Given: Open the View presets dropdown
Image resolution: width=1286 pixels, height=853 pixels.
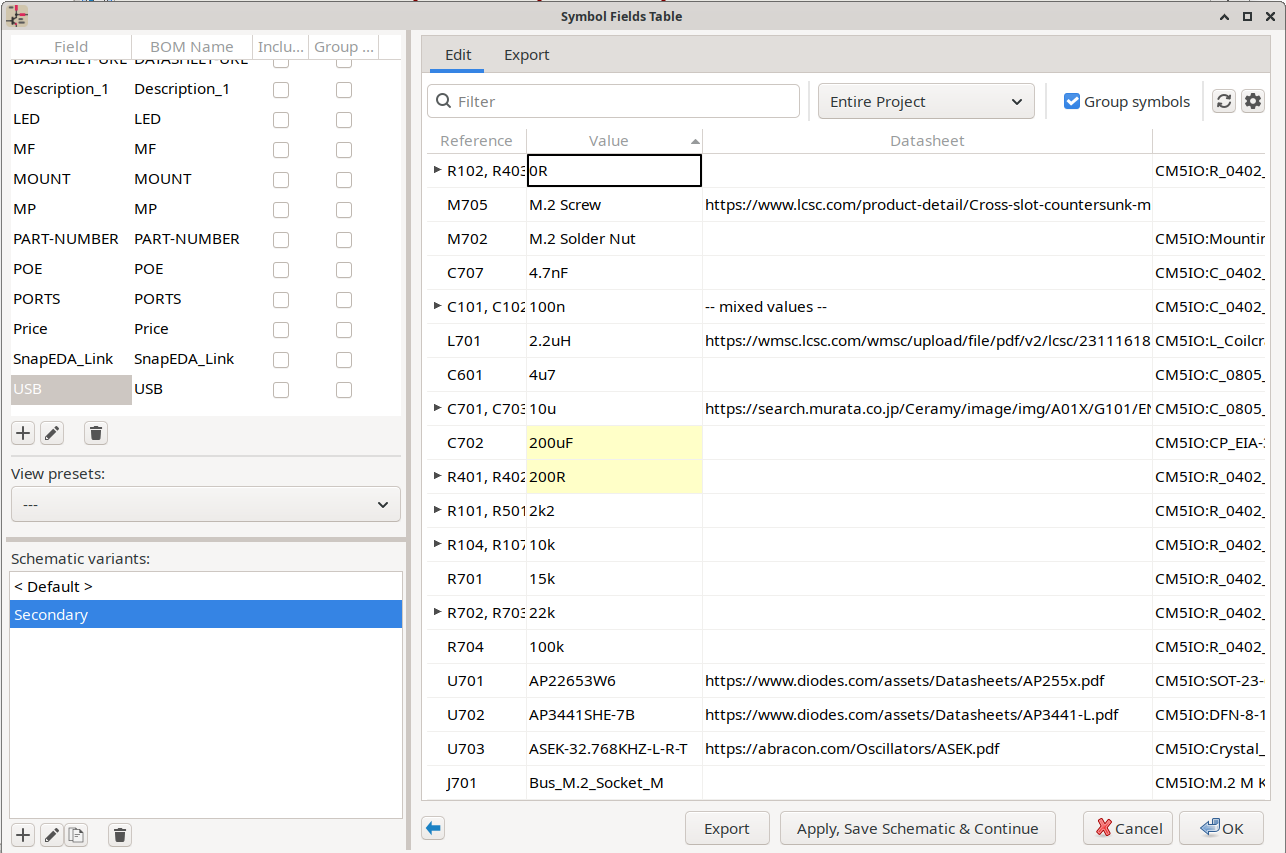Looking at the screenshot, I should click(x=205, y=505).
